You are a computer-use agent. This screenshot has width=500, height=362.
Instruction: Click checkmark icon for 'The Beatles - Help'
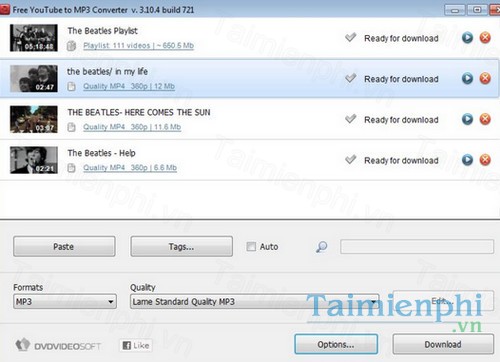click(x=350, y=159)
